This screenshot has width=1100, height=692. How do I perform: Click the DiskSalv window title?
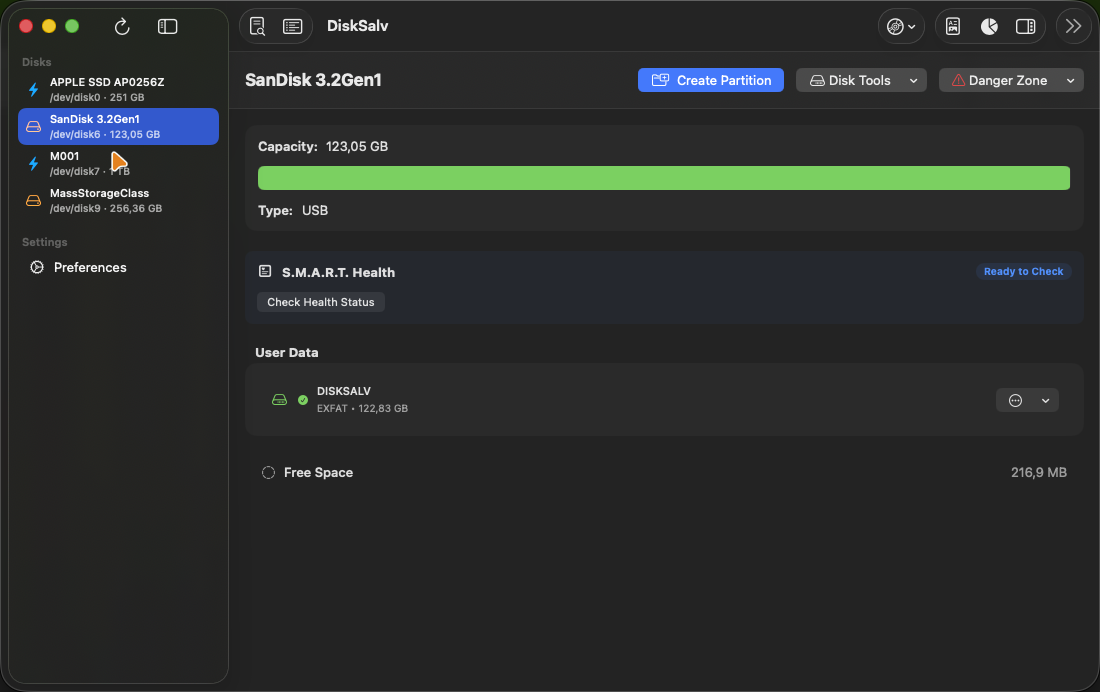click(x=357, y=26)
